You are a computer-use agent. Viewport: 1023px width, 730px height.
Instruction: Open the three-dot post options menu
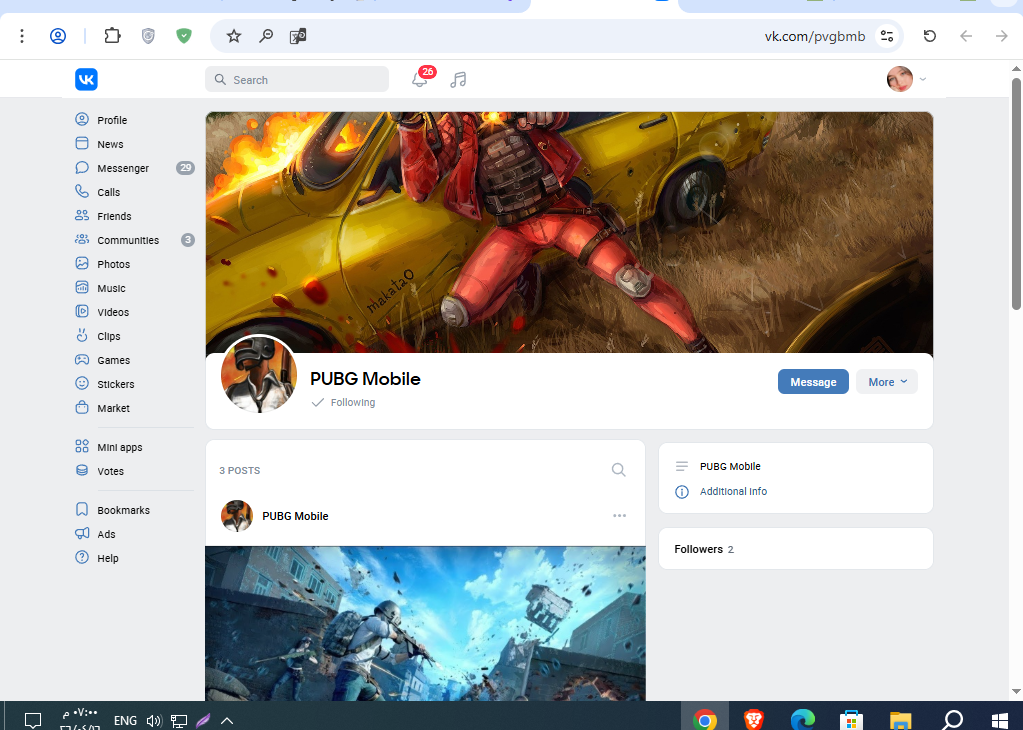[619, 516]
